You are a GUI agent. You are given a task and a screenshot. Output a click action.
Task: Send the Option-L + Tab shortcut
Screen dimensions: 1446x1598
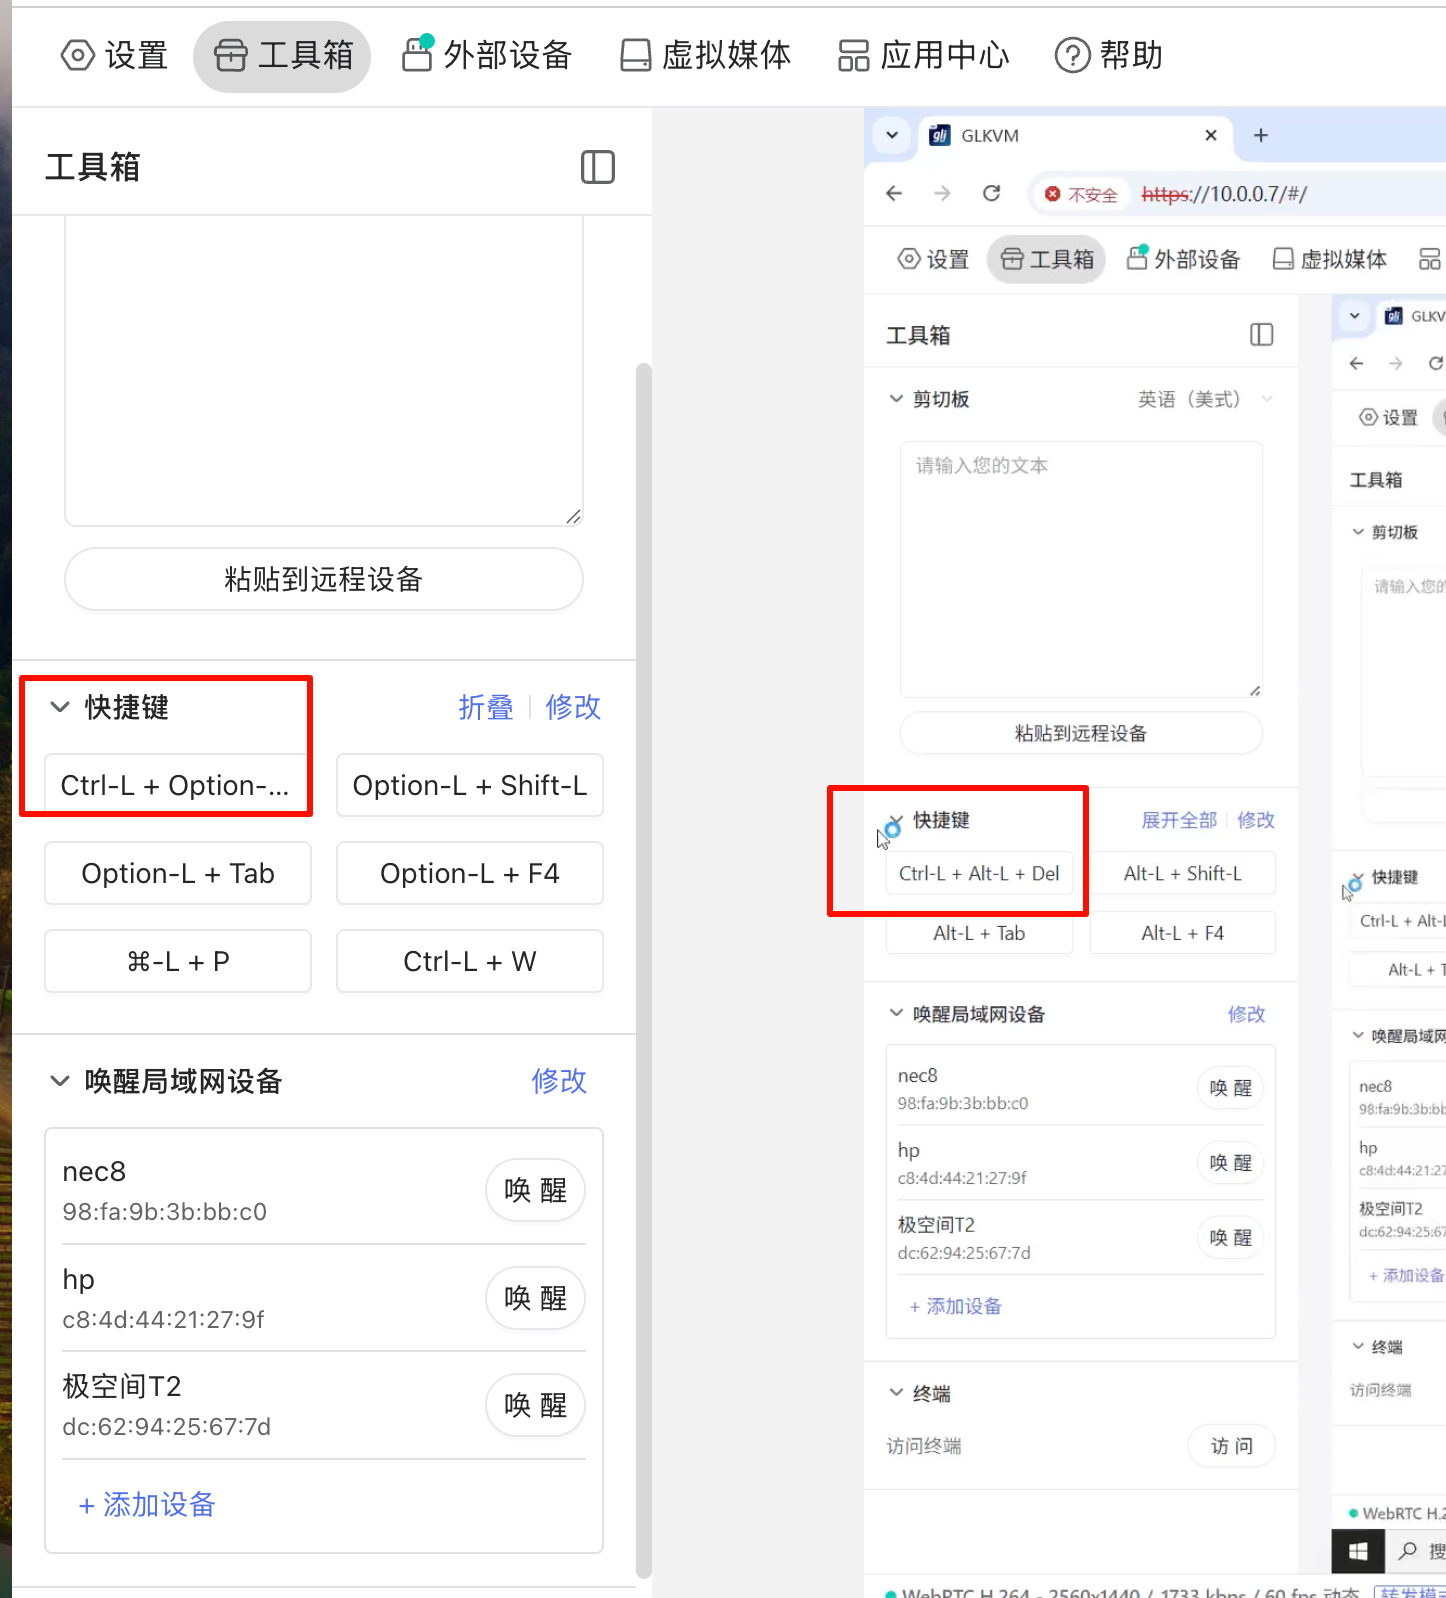point(178,873)
